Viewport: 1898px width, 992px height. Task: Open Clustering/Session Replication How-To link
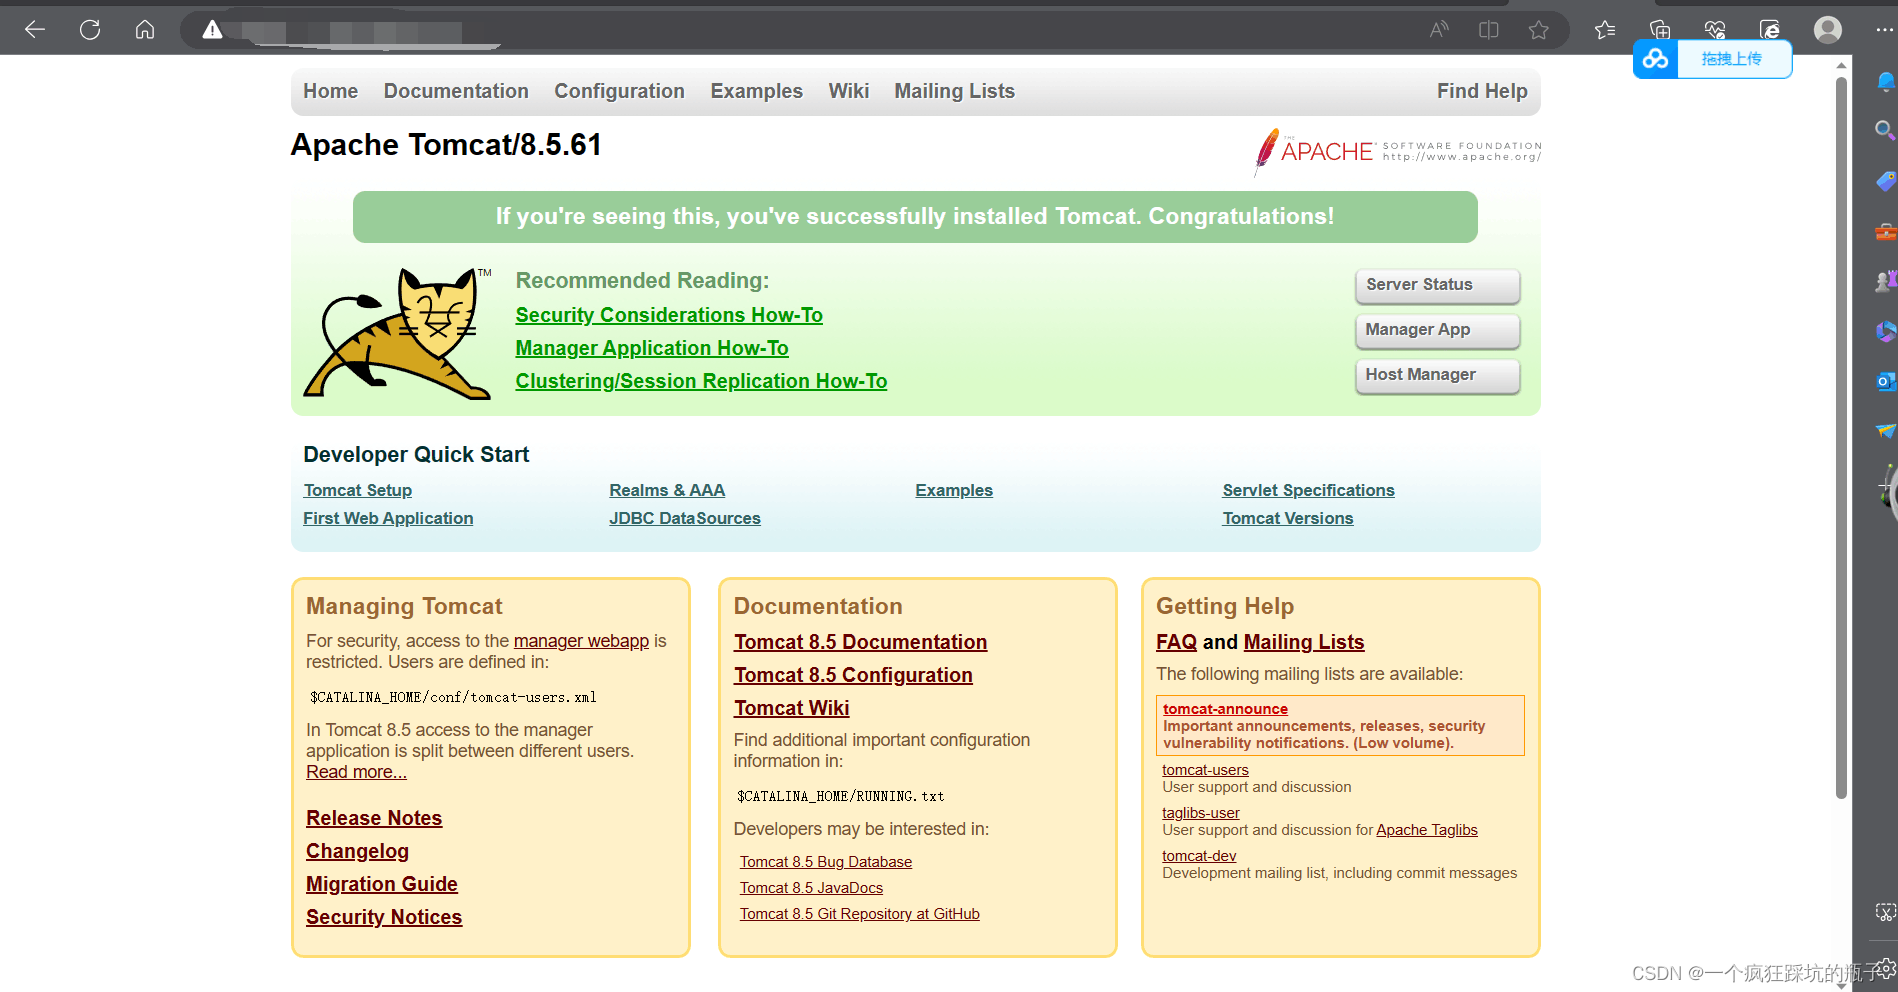(701, 381)
